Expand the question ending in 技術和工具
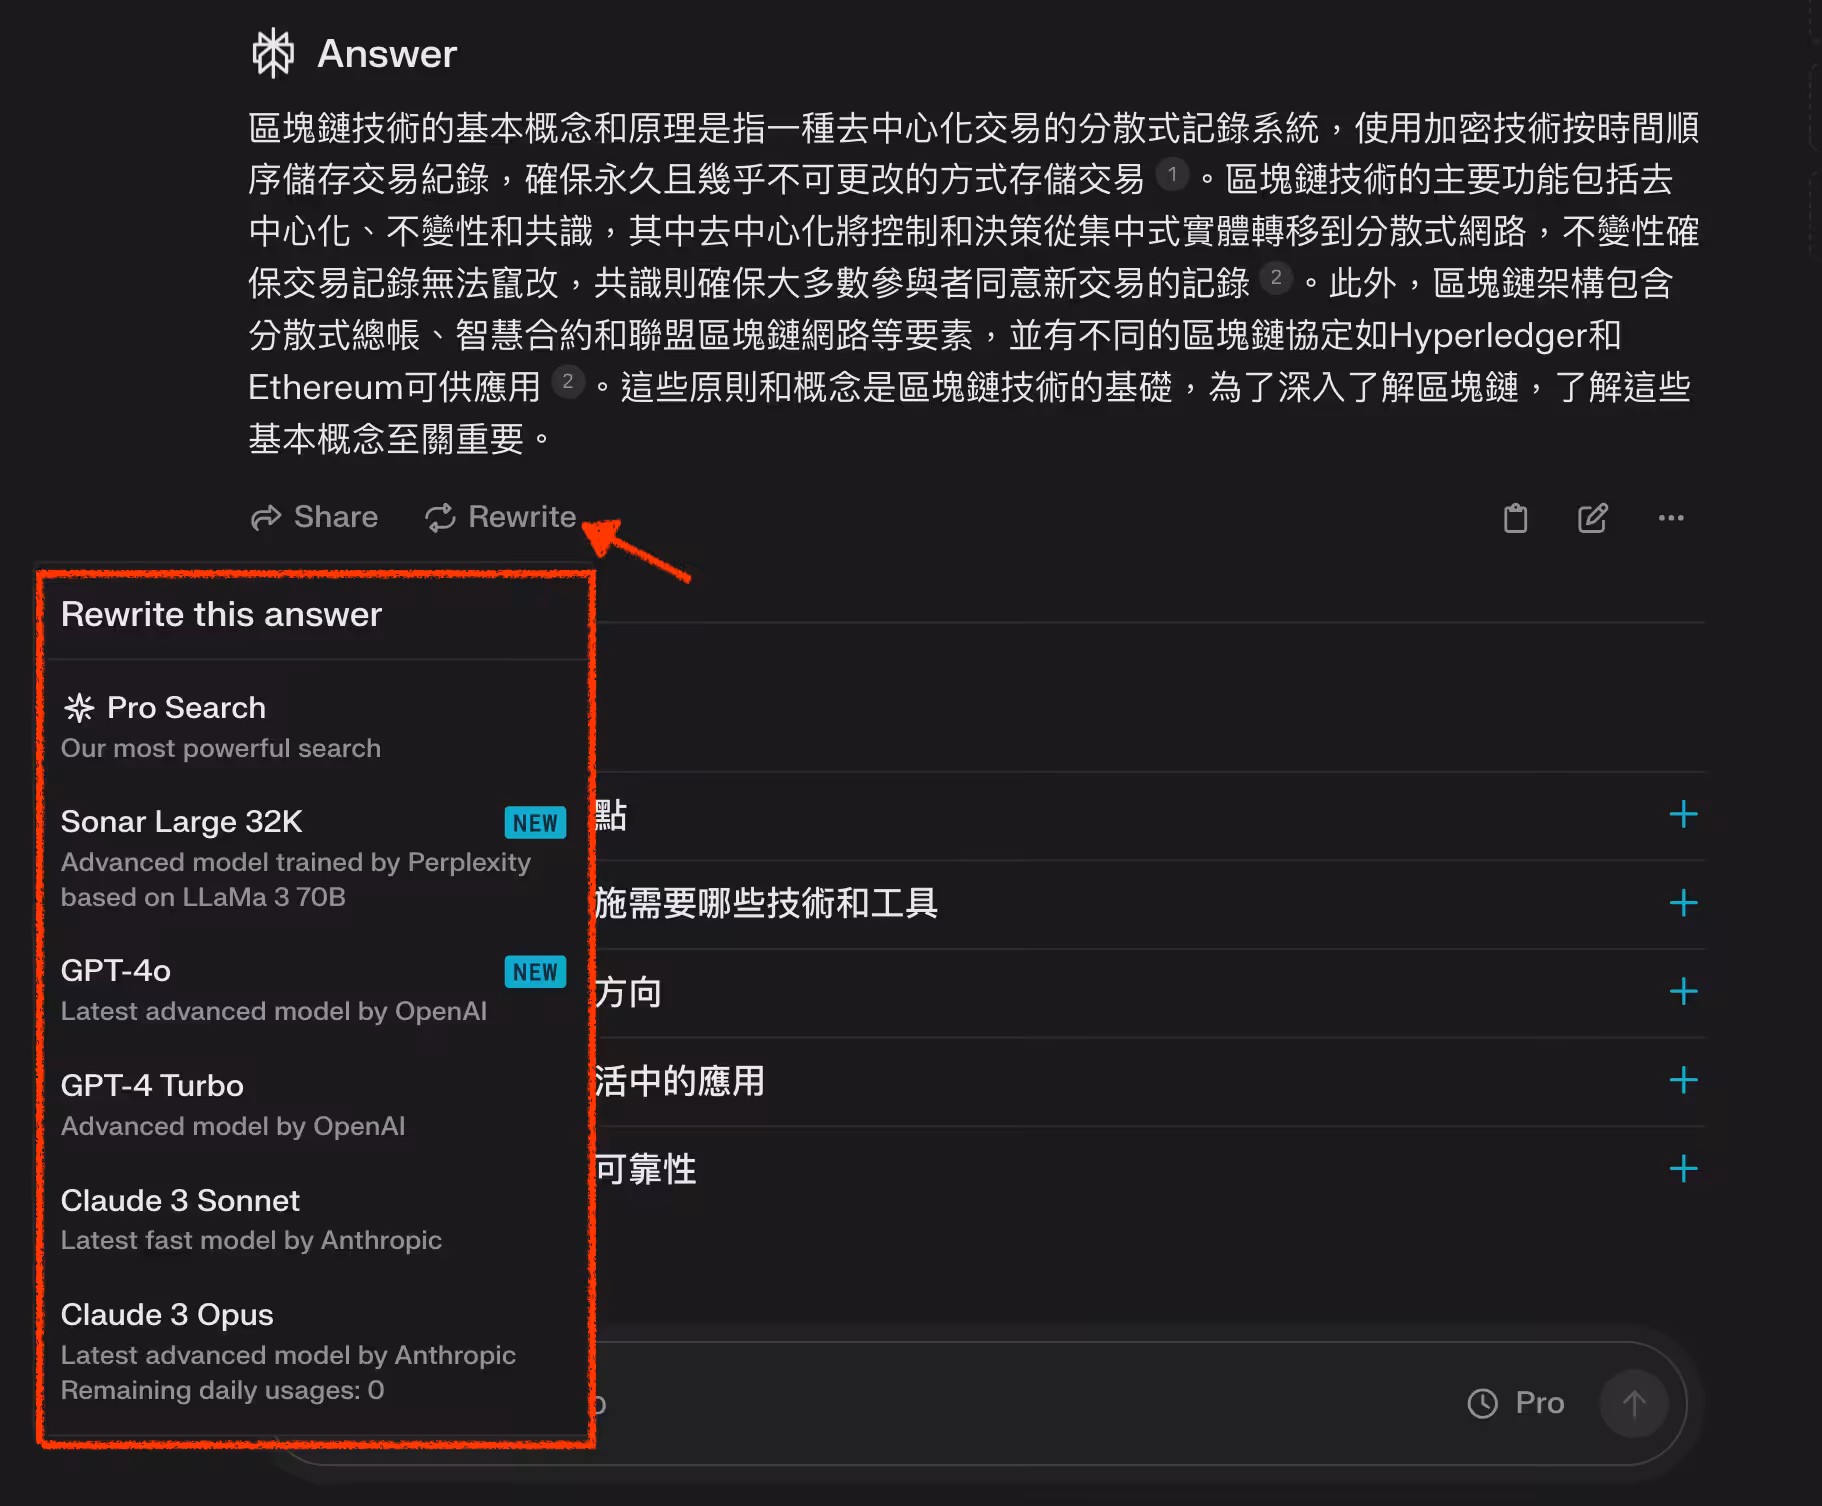Viewport: 1822px width, 1506px height. click(1683, 903)
